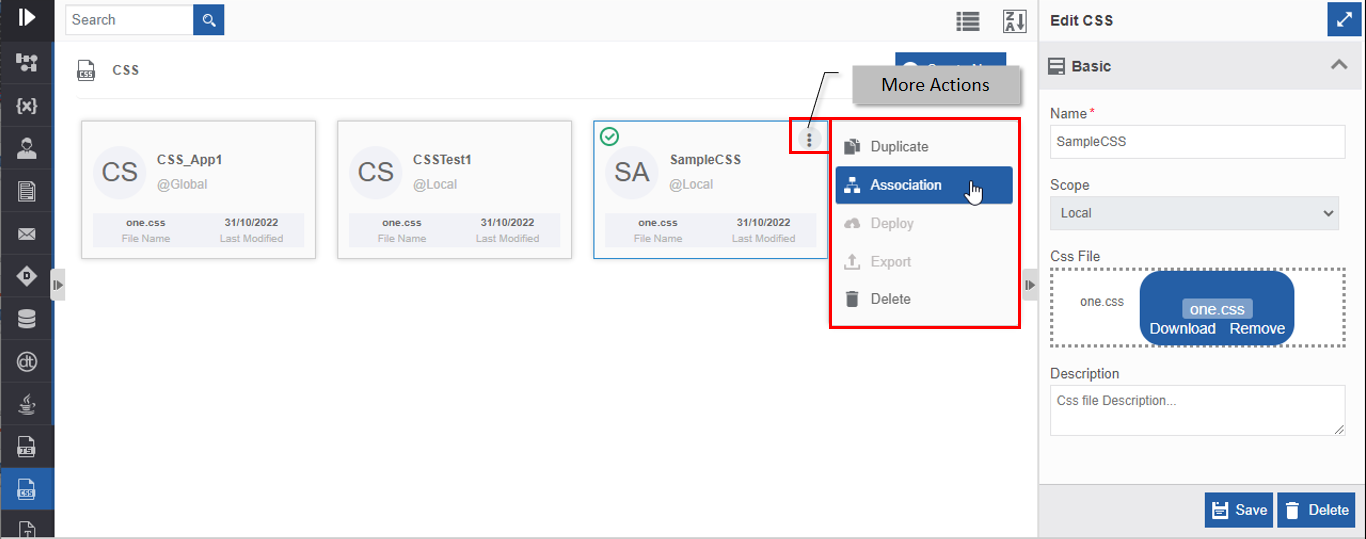
Task: Click the Save button
Action: (1239, 510)
